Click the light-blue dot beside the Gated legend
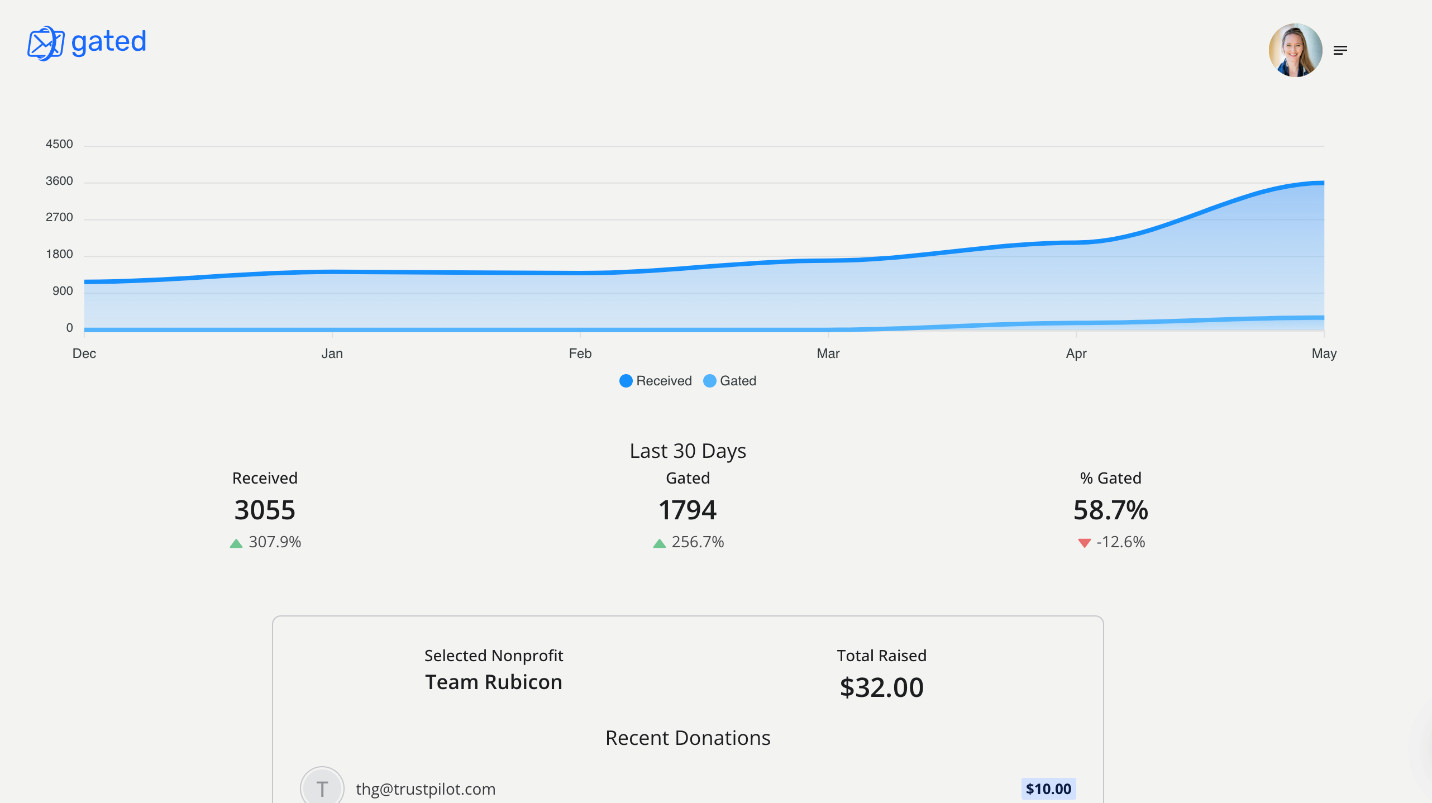This screenshot has height=803, width=1432. pyautogui.click(x=708, y=380)
